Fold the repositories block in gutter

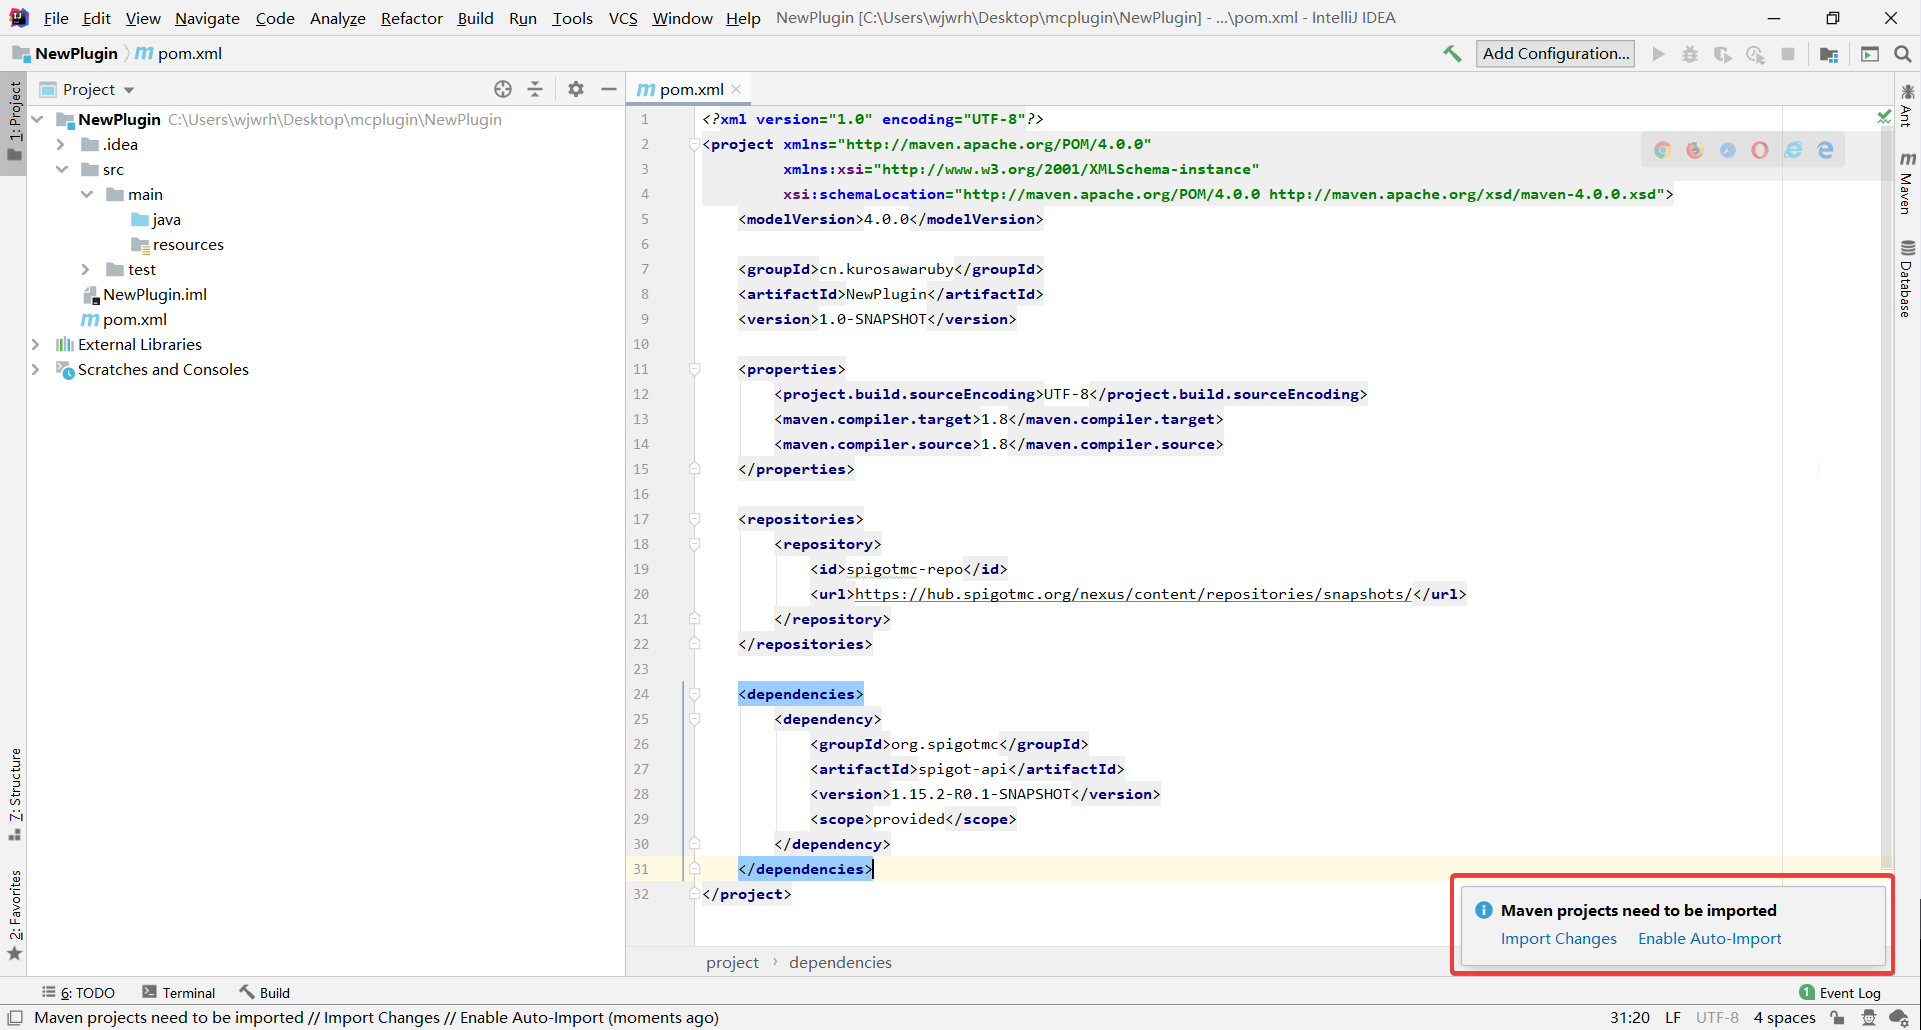coord(694,519)
